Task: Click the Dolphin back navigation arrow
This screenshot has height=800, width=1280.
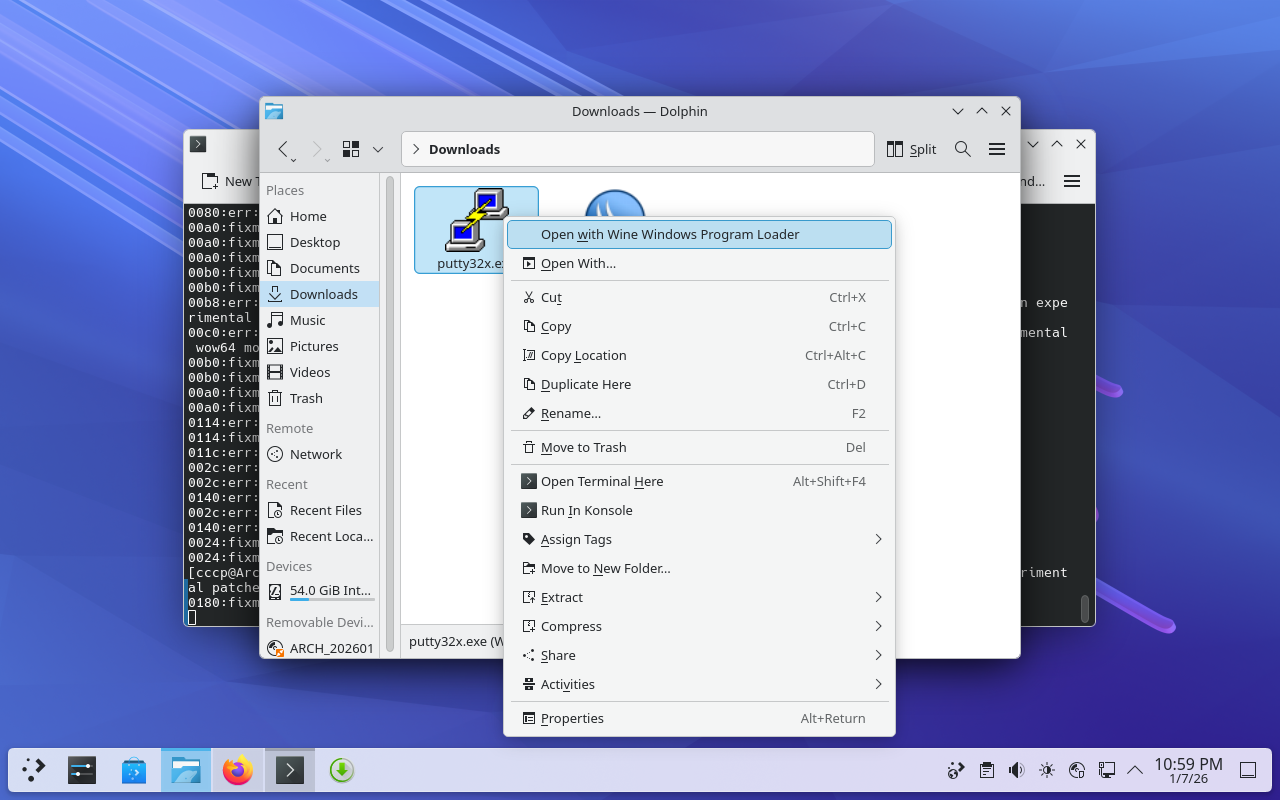Action: click(283, 149)
